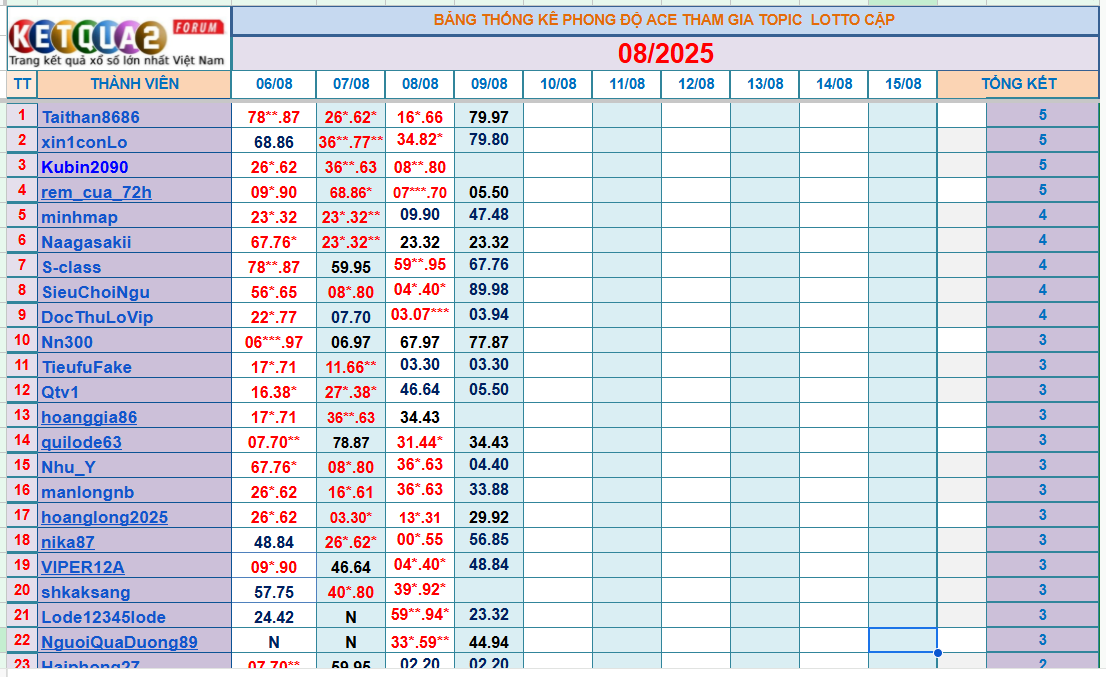Viewport: 1106px width, 677px height.
Task: Click manlongnb's 09/08 value 33.88
Action: [x=489, y=489]
